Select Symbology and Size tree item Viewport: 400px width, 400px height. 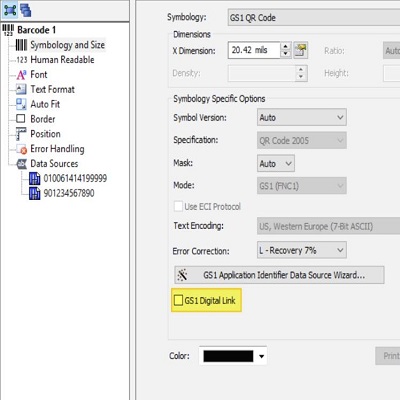(67, 45)
